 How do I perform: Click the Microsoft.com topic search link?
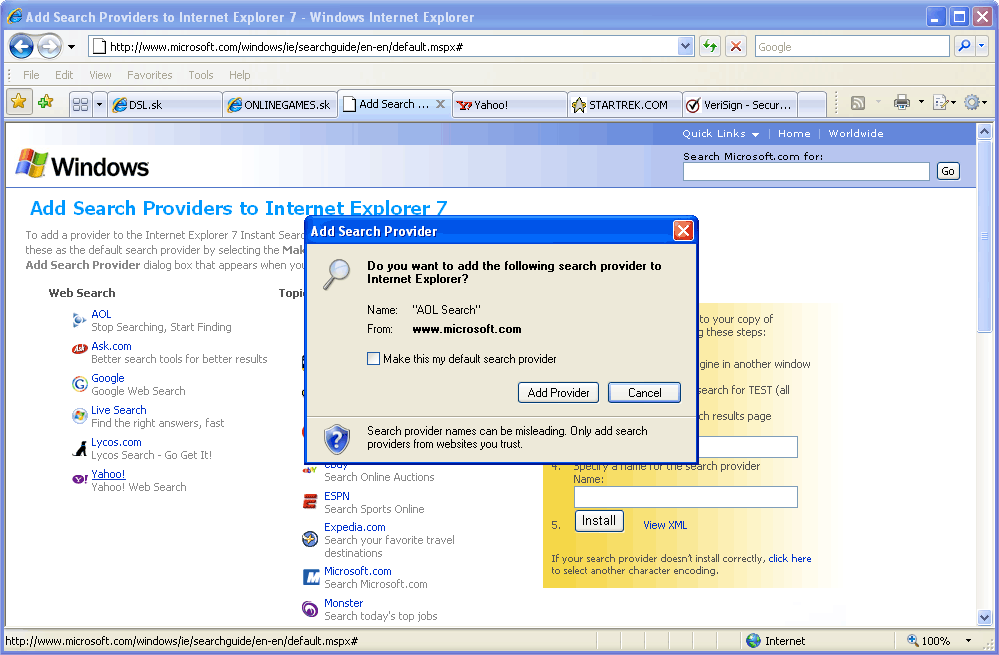point(357,571)
